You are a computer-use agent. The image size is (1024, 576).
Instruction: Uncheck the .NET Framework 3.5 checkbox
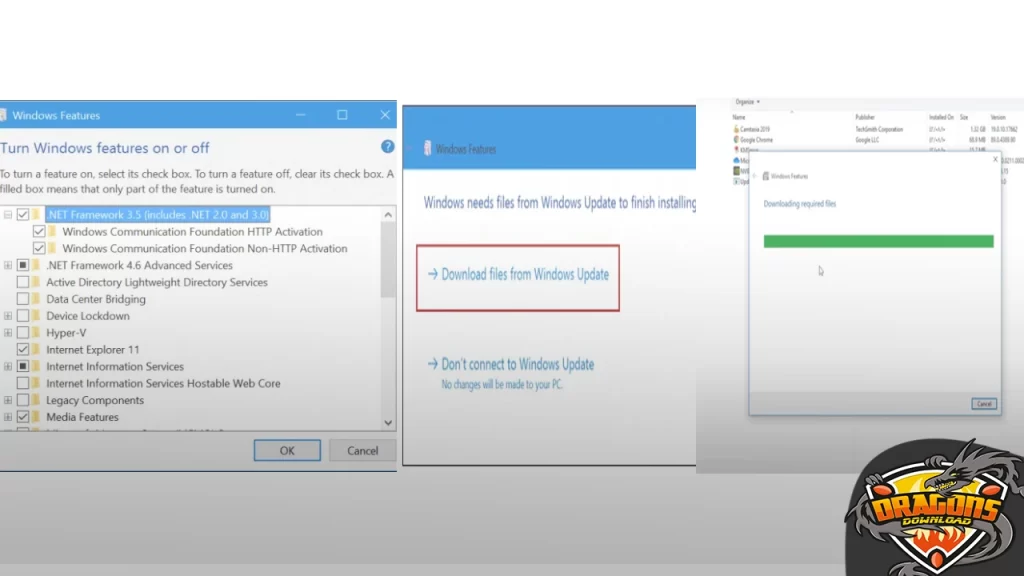click(23, 215)
